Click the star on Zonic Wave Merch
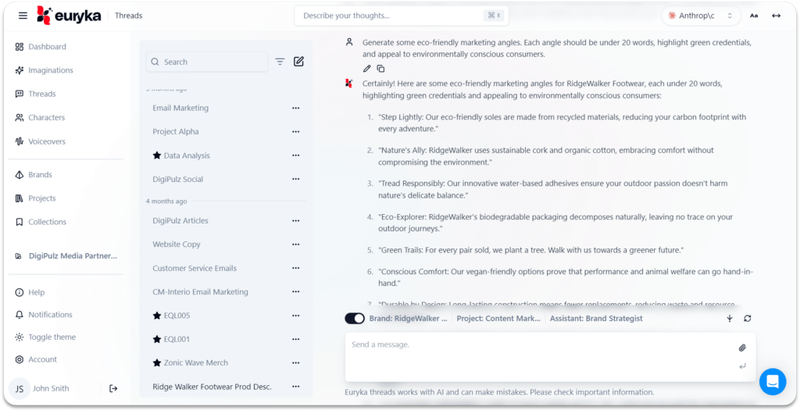 click(157, 363)
